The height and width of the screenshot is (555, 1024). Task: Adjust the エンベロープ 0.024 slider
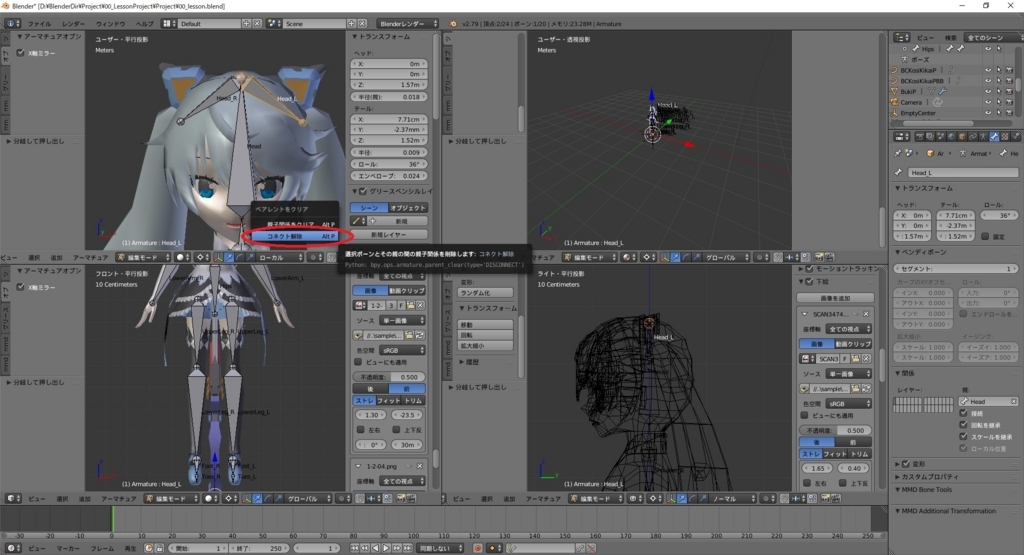point(389,176)
